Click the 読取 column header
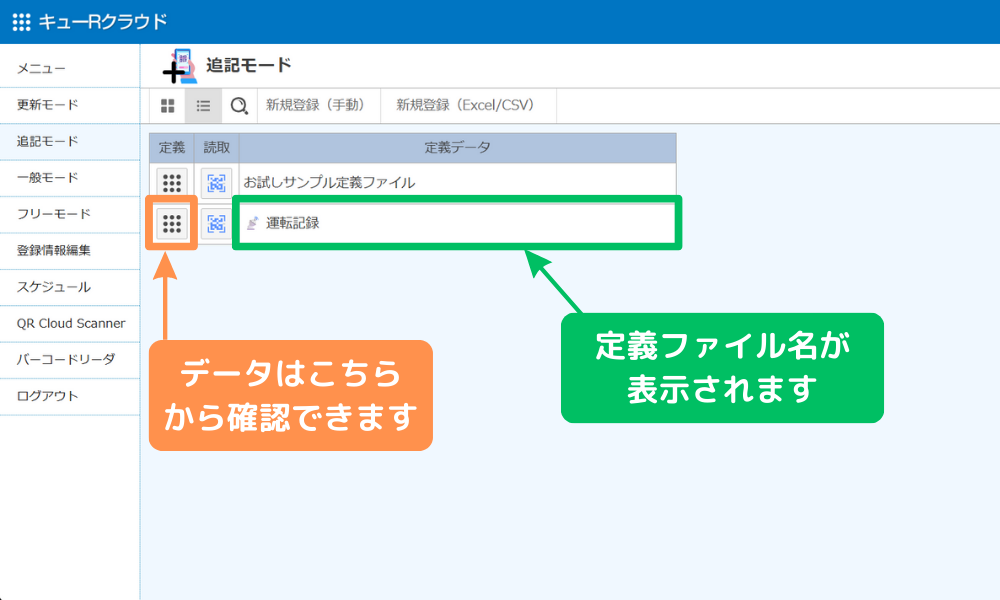This screenshot has width=1000, height=600. coord(217,148)
